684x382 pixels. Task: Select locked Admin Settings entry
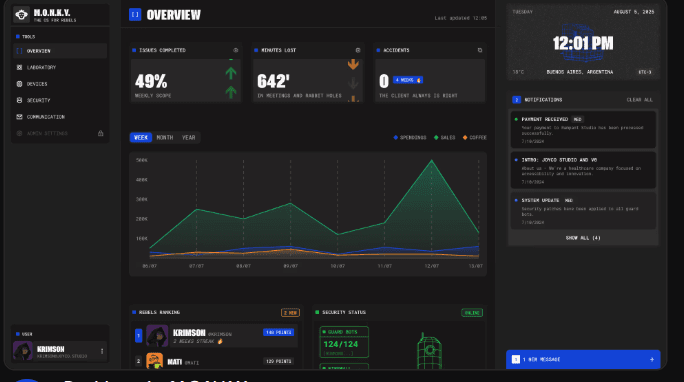coord(60,133)
